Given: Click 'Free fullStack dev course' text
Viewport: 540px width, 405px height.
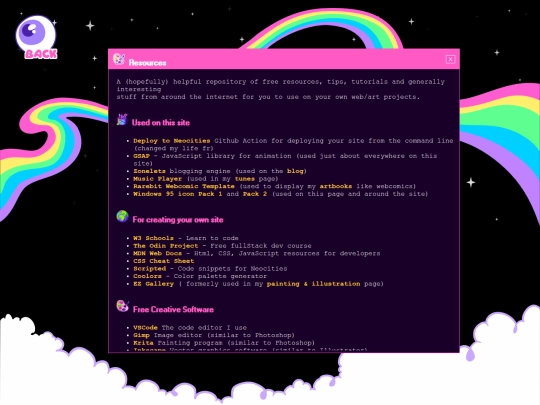Looking at the screenshot, I should (x=261, y=246).
